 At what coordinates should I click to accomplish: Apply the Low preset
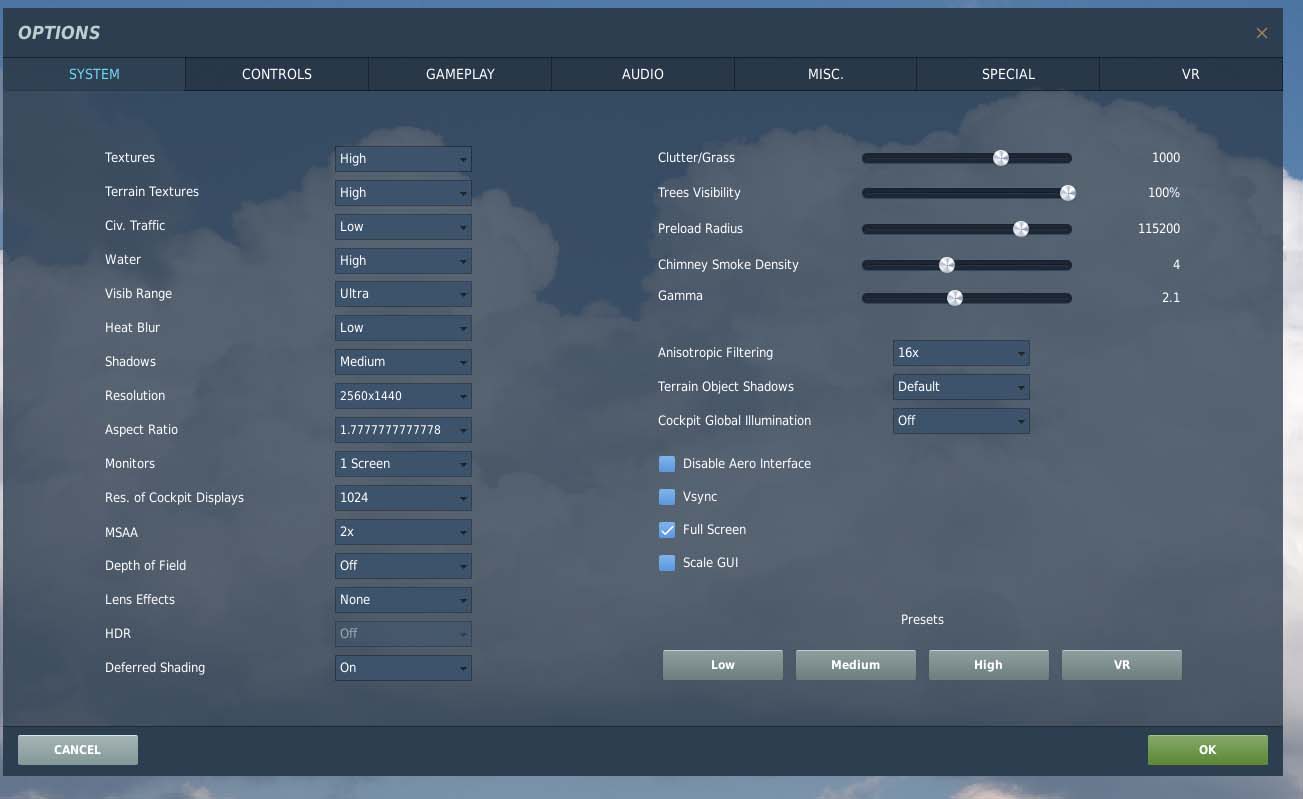coord(723,665)
